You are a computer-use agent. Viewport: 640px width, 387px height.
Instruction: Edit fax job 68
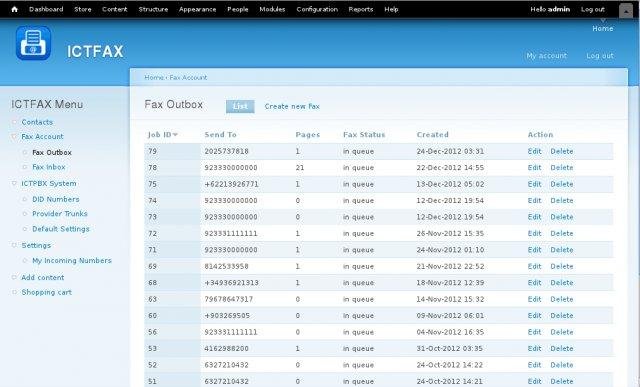[x=534, y=282]
